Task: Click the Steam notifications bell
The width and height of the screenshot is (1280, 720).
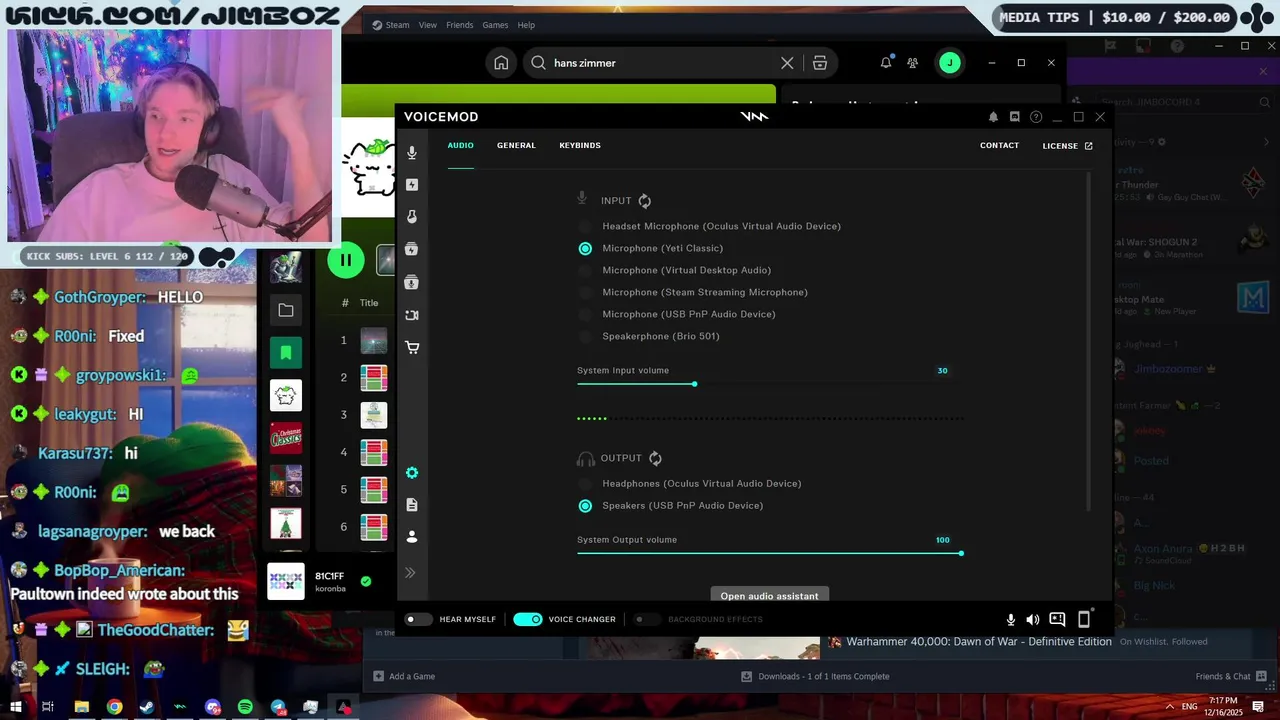Action: tap(885, 63)
